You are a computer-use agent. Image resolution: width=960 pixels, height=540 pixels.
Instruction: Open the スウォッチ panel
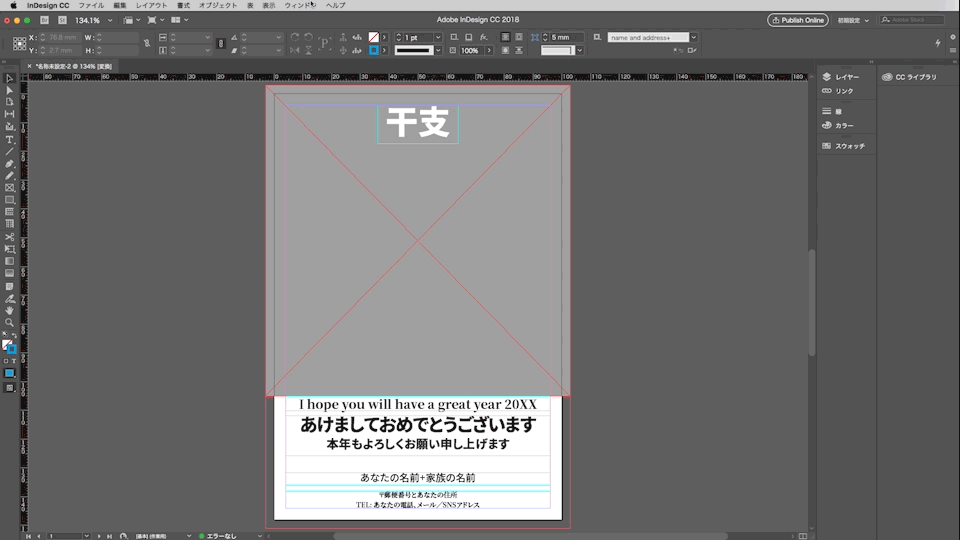coord(844,146)
